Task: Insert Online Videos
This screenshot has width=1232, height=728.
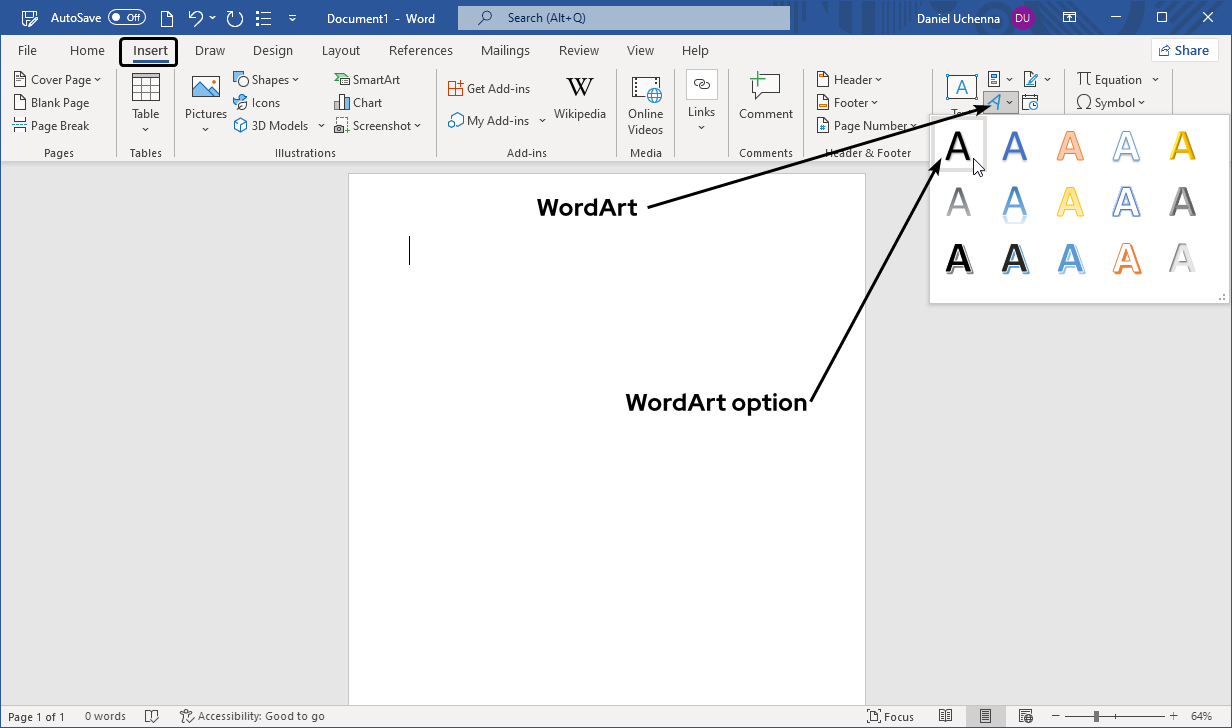Action: (646, 104)
